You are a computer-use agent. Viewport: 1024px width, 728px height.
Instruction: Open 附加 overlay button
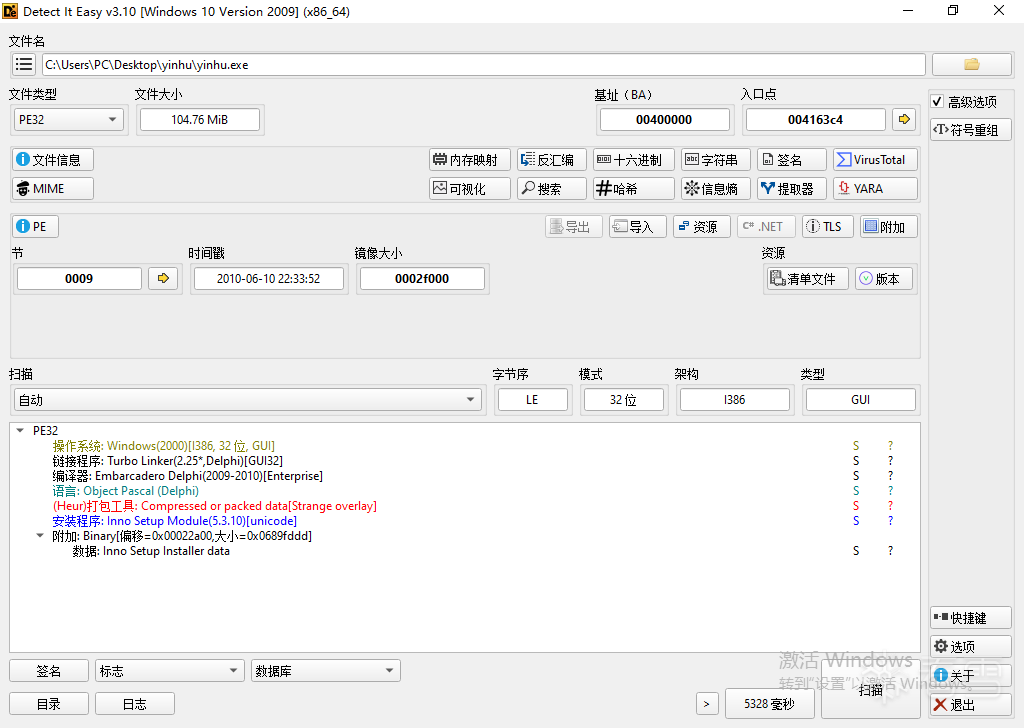point(889,227)
